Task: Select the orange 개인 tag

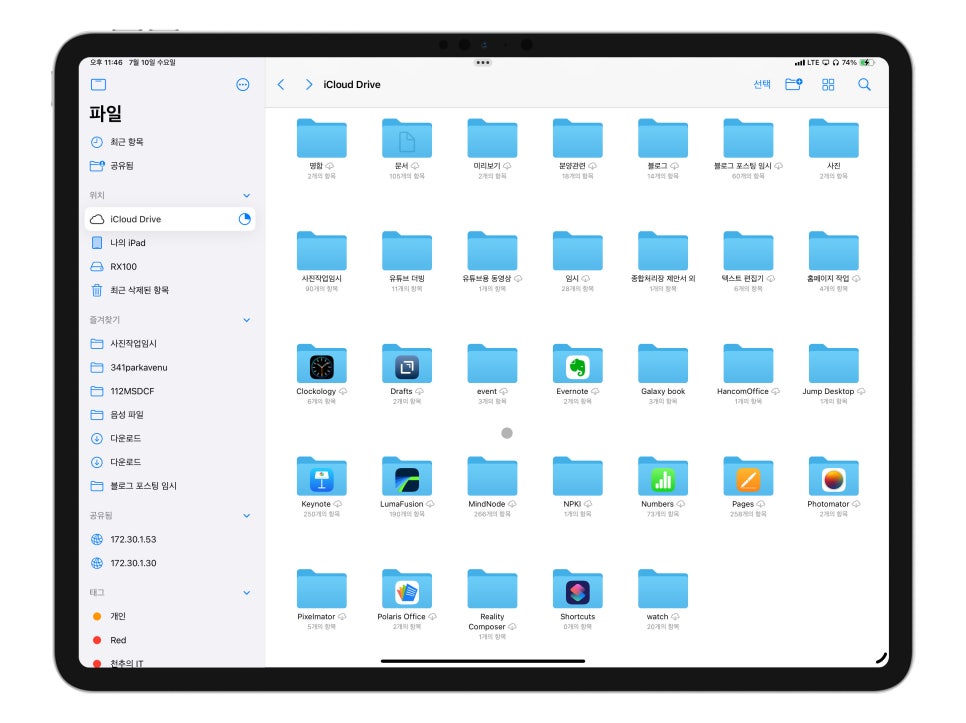Action: tap(169, 616)
